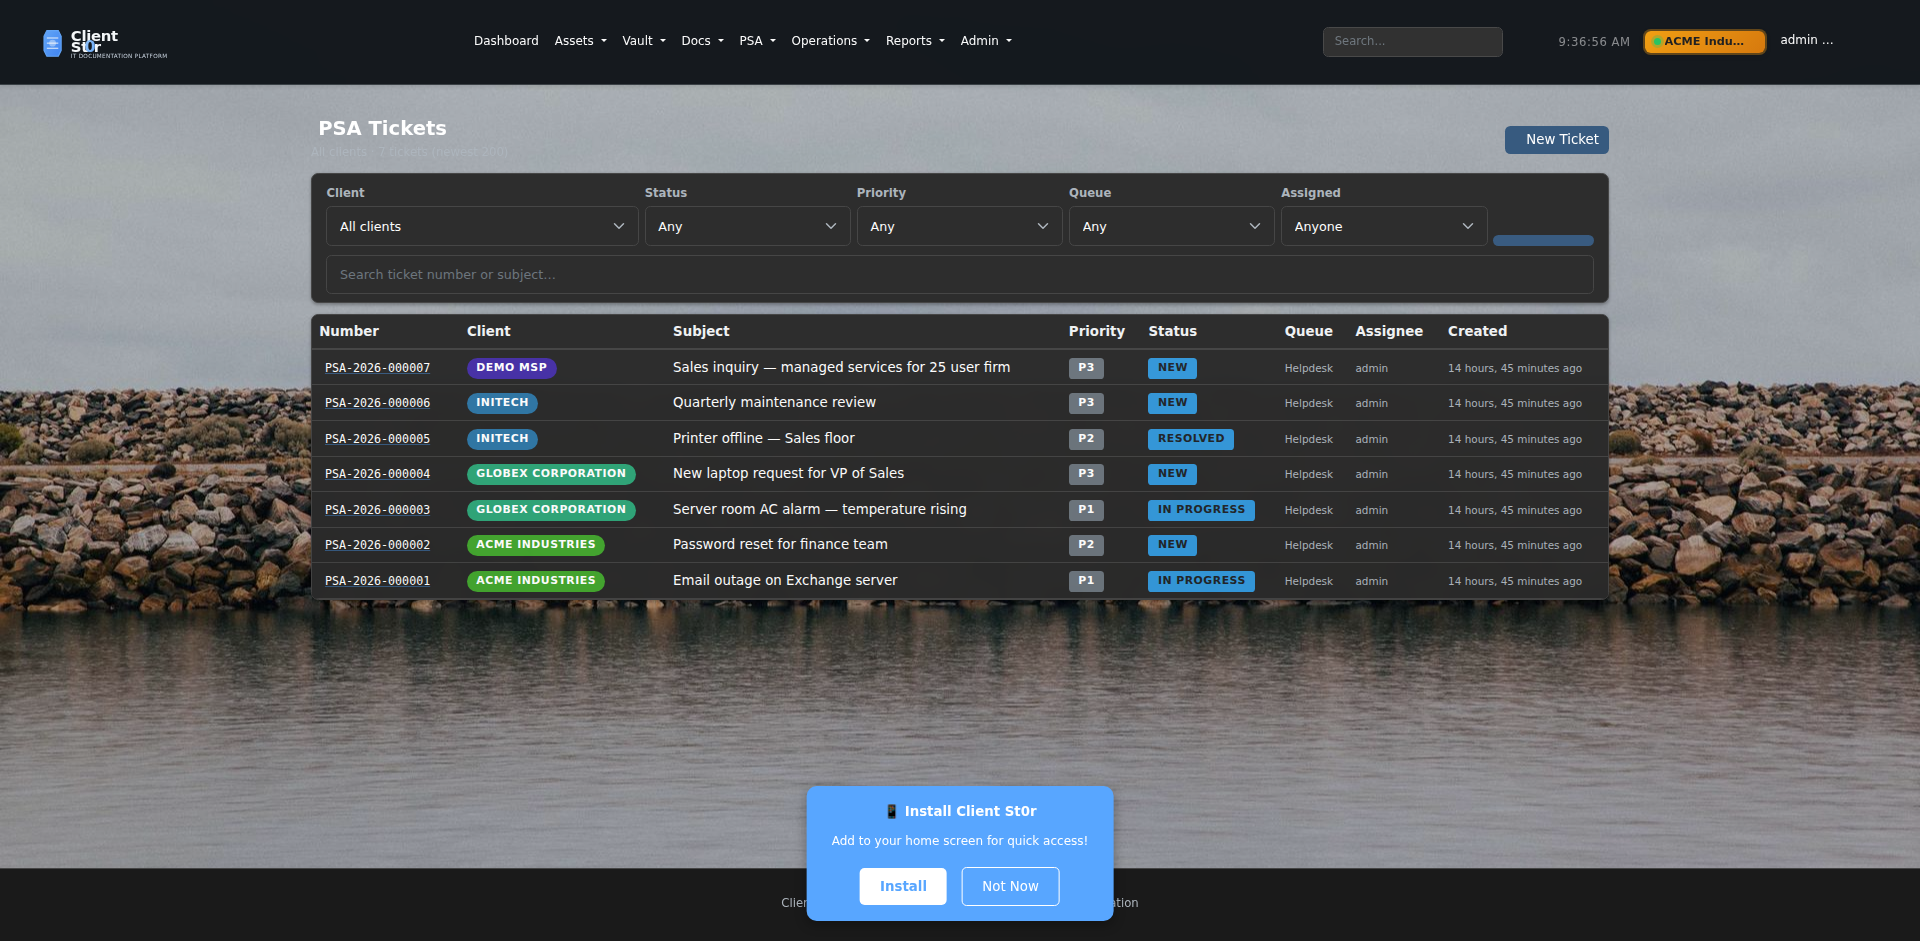Click the RESOLVED status badge
The width and height of the screenshot is (1920, 941).
coord(1191,439)
